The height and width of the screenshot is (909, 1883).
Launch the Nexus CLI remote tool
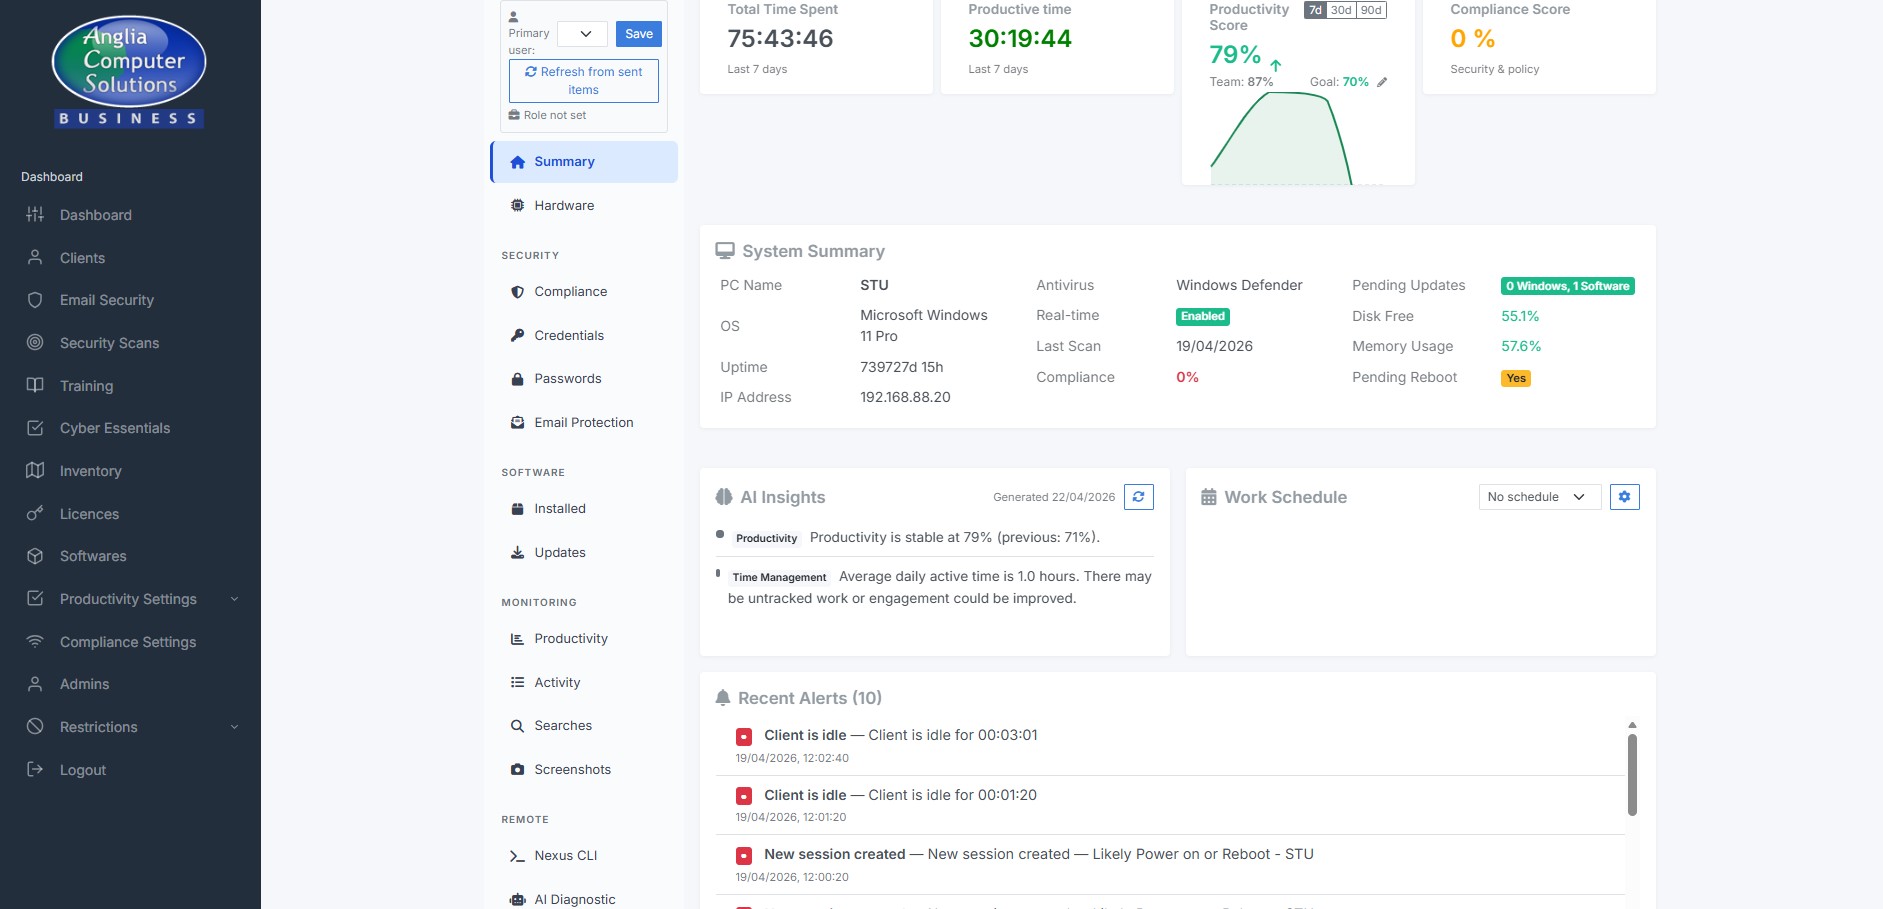(x=565, y=855)
